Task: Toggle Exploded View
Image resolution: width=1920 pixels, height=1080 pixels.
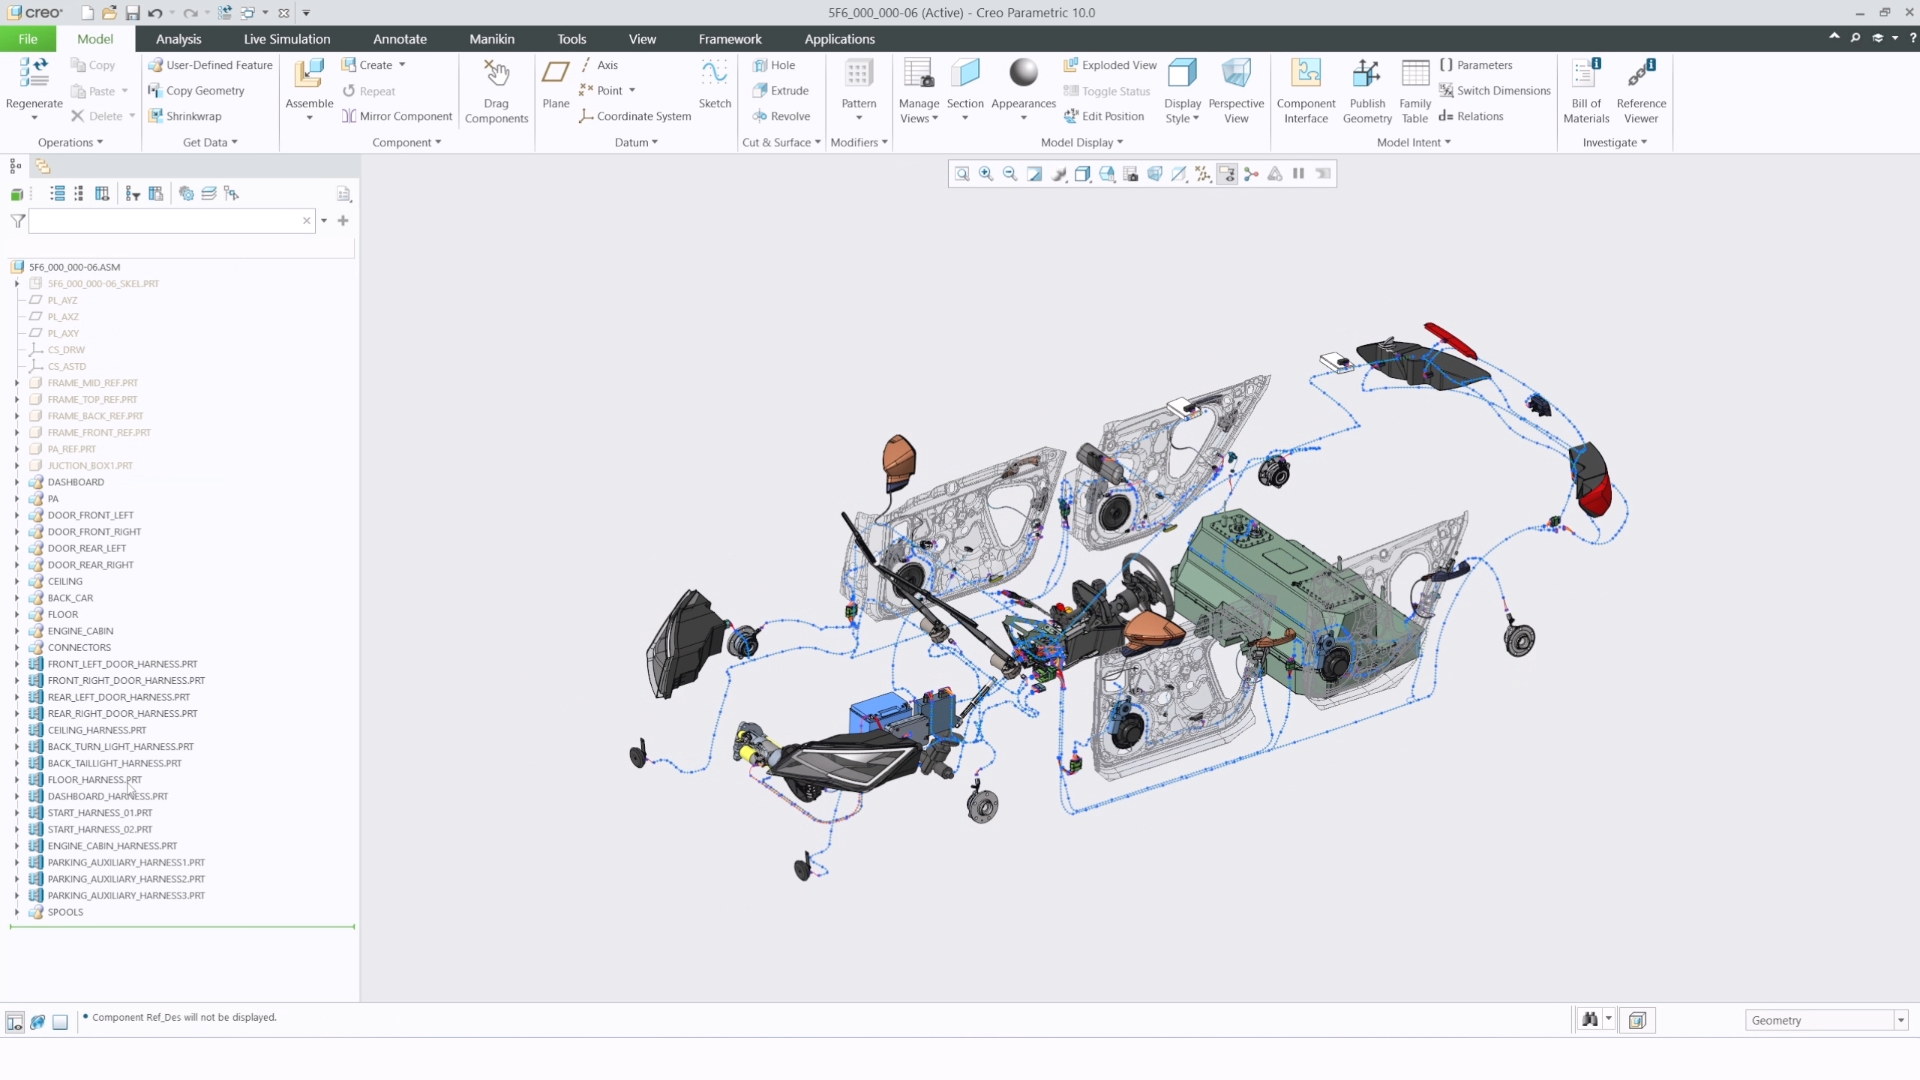Action: click(x=1110, y=65)
